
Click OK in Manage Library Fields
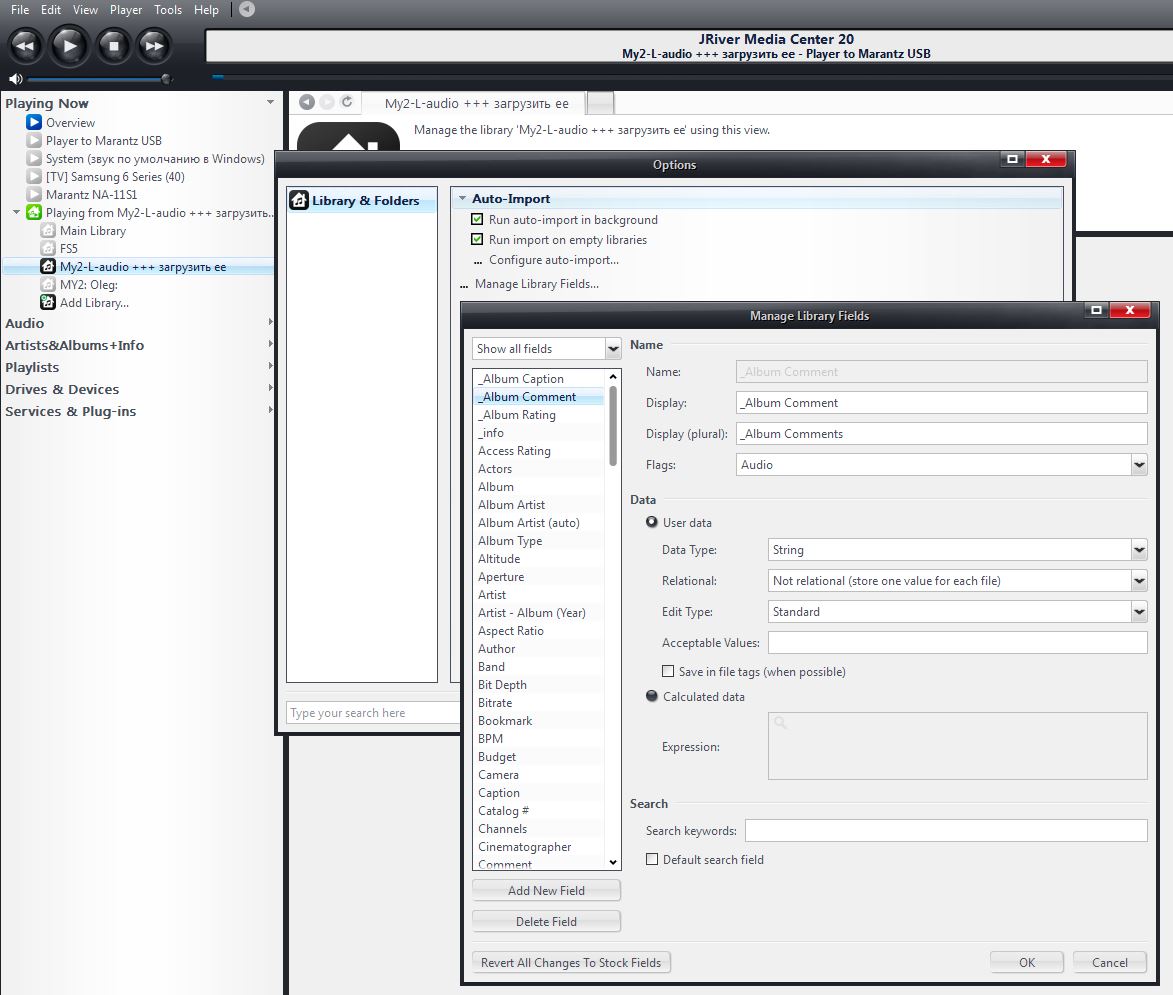(1026, 962)
